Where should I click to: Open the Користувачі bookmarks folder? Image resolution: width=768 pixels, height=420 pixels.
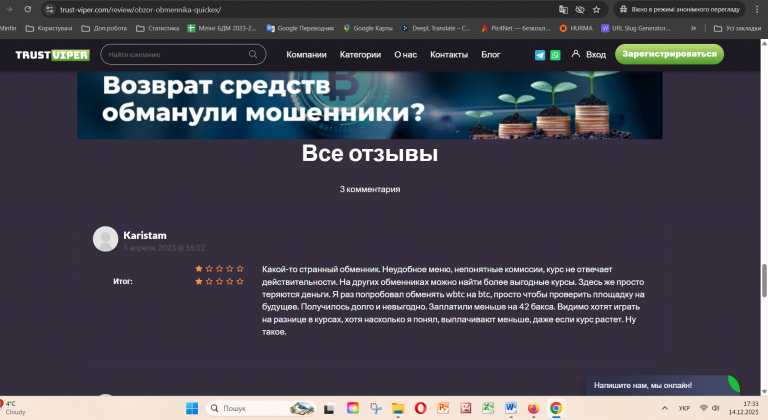pyautogui.click(x=48, y=28)
